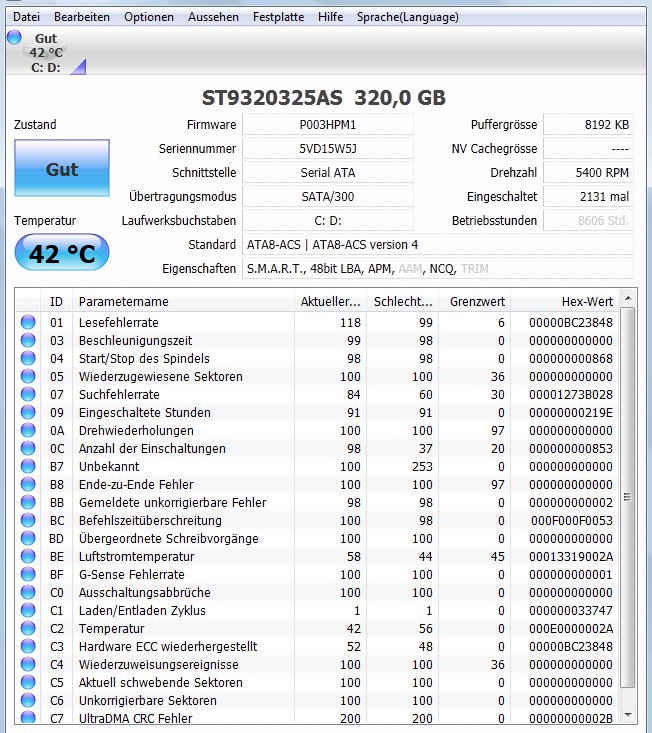Click hex value 000F000F0053 in Befehlszeitüberschreitung row
The height and width of the screenshot is (733, 652).
pyautogui.click(x=571, y=520)
